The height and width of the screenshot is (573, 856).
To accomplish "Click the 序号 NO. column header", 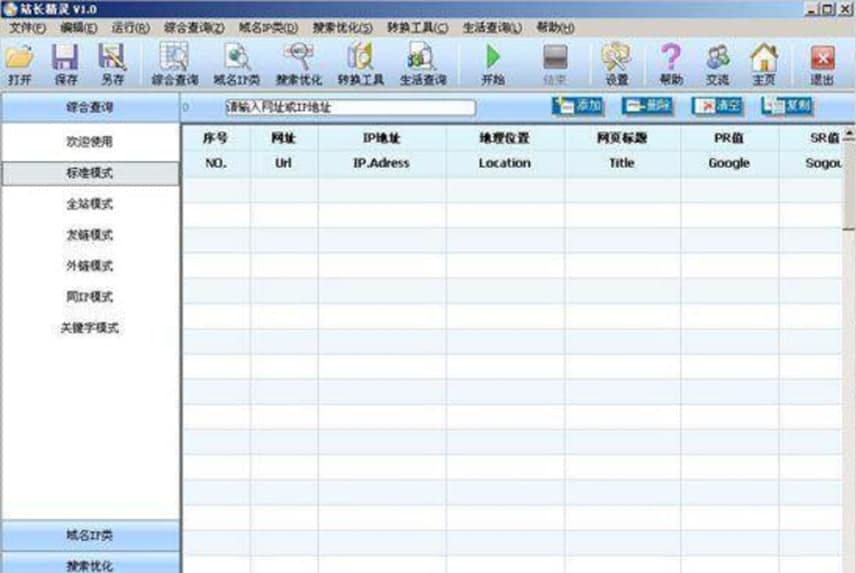I will coord(216,151).
